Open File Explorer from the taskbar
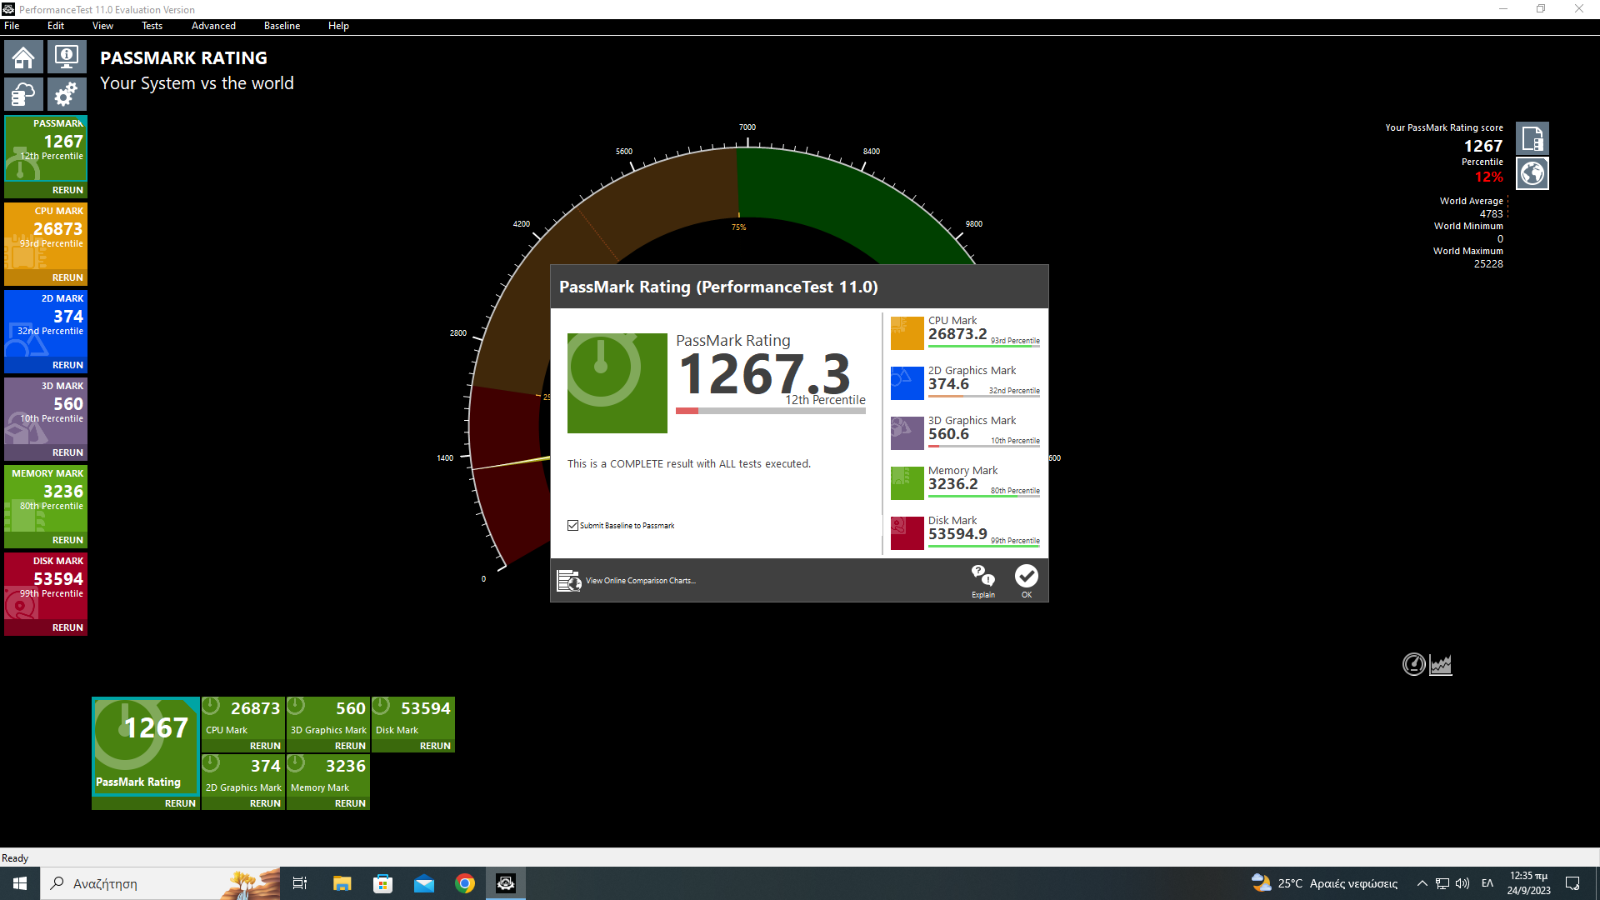 342,883
